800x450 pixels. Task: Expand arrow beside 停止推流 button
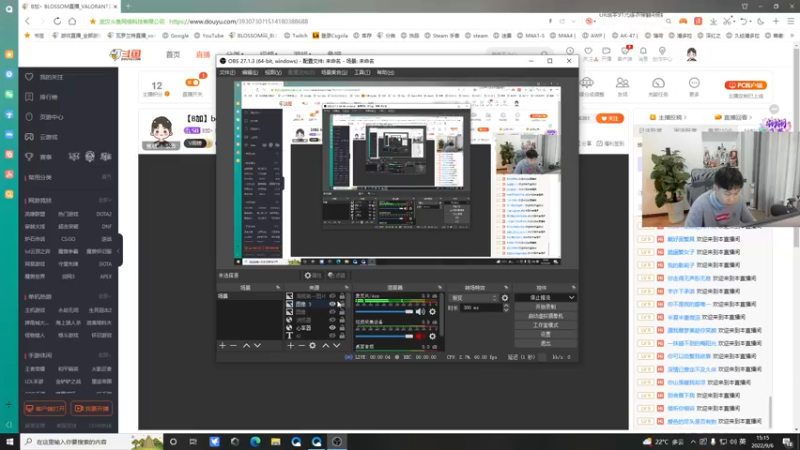coord(571,297)
